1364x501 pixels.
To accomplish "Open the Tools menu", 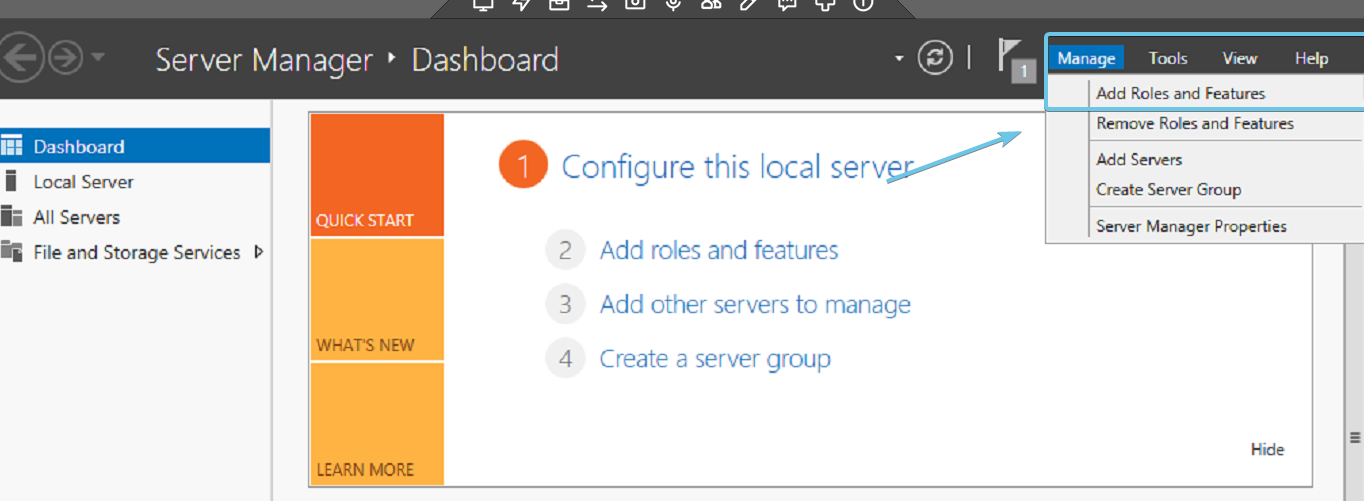I will click(1167, 58).
